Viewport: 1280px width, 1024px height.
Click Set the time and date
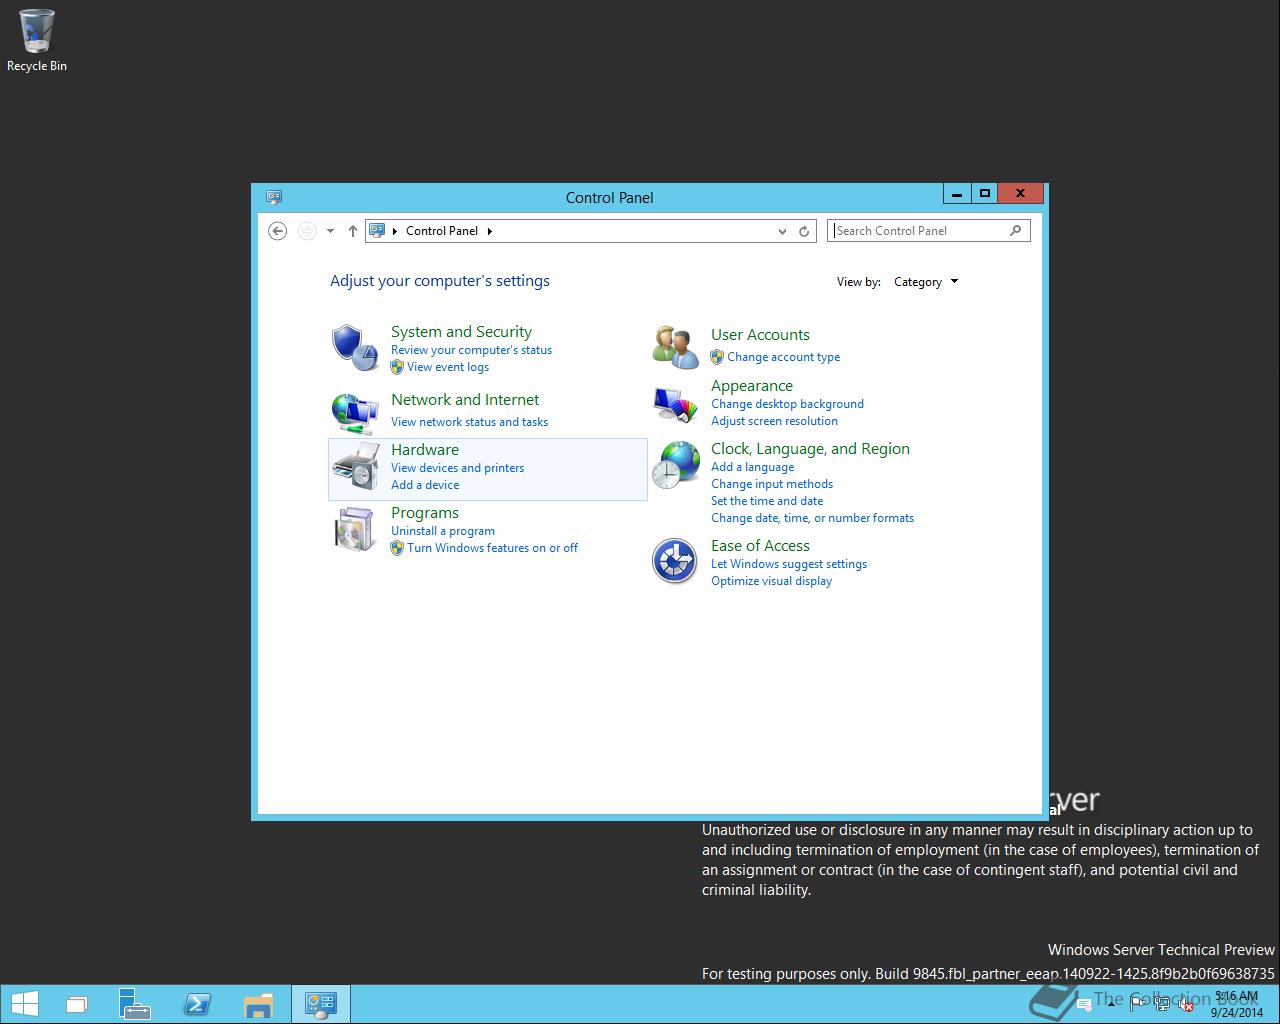[x=767, y=501]
